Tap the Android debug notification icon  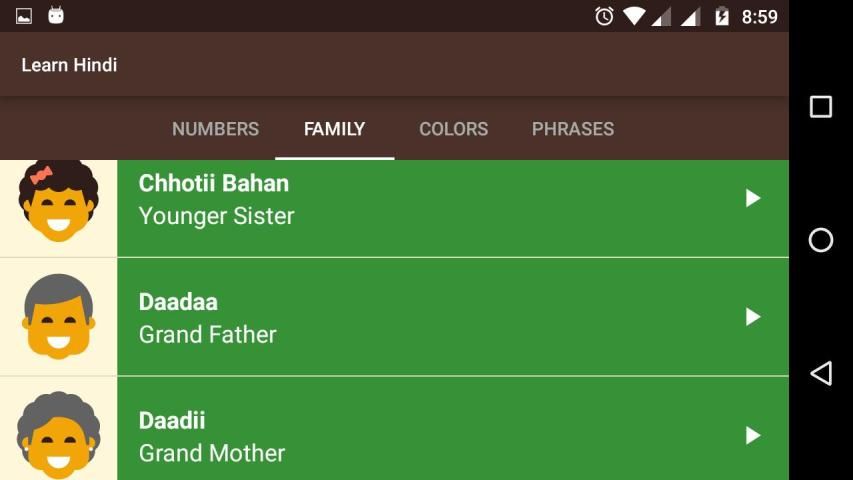pyautogui.click(x=56, y=16)
